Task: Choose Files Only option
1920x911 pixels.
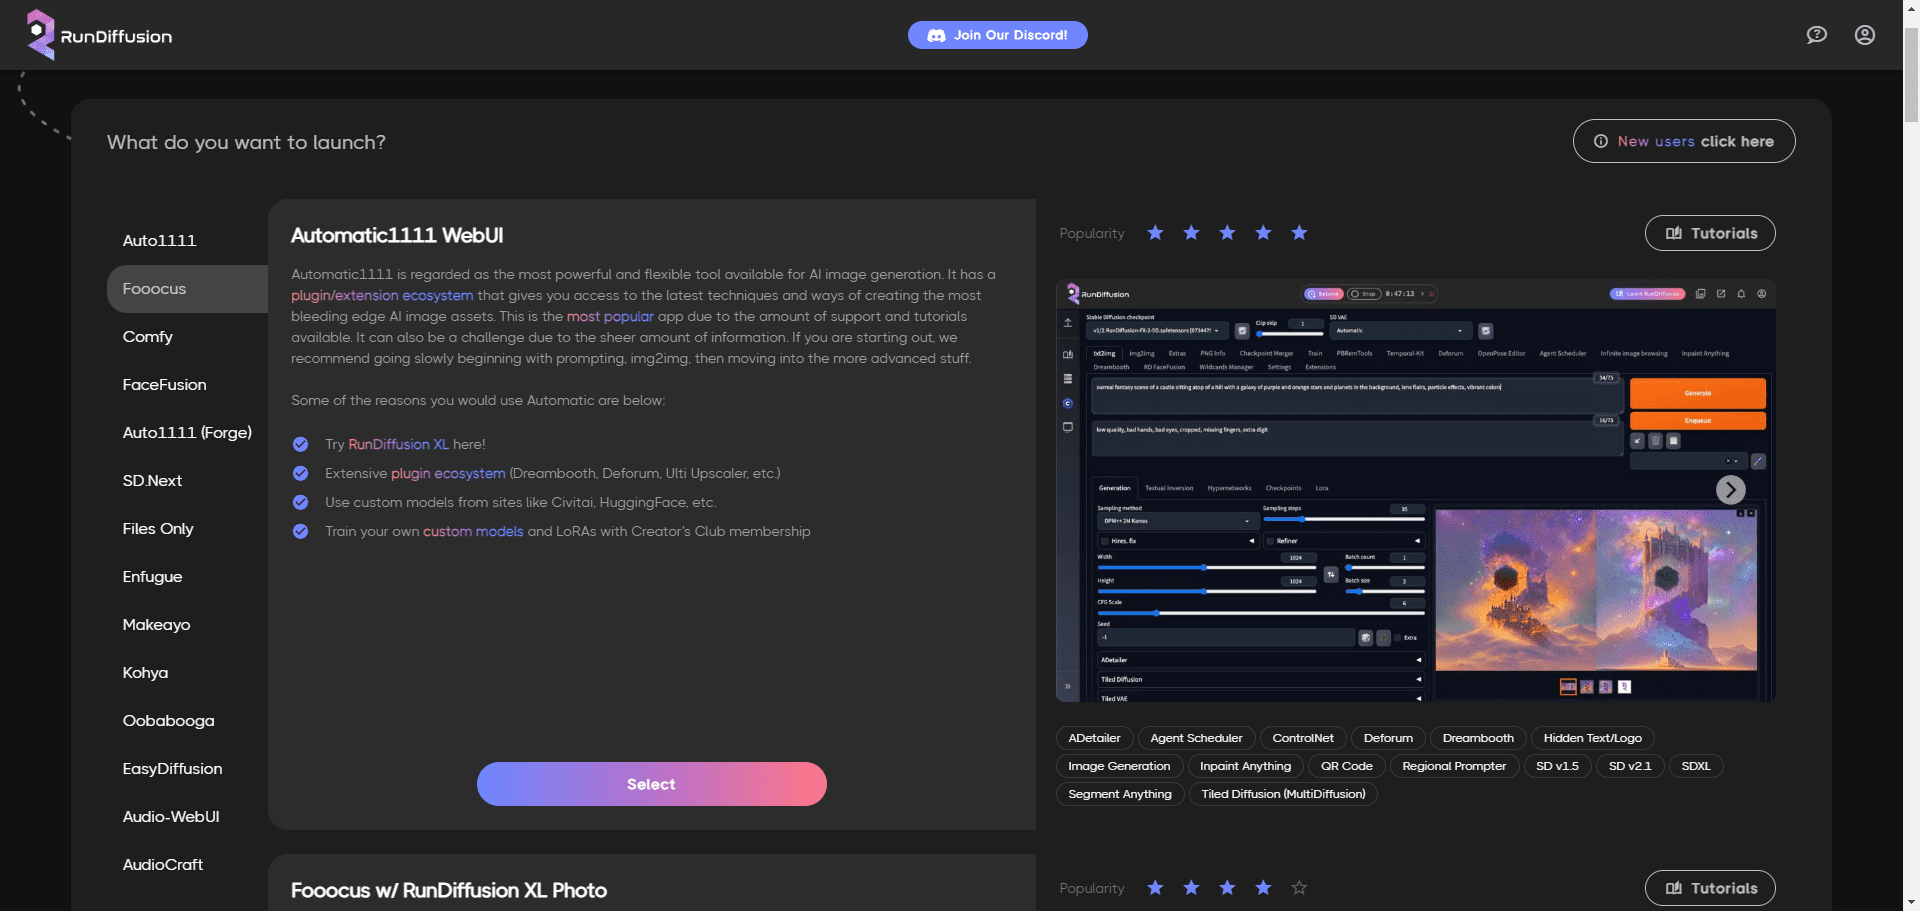Action: pos(187,529)
